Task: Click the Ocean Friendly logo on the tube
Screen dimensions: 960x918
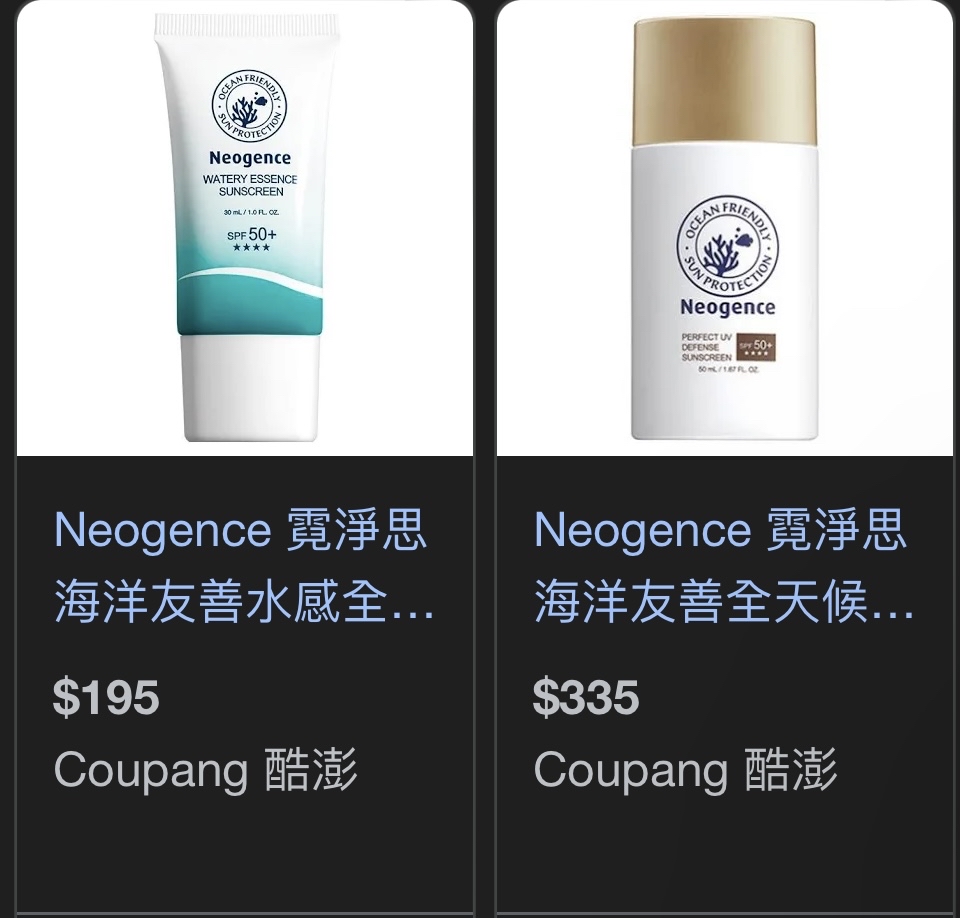Action: coord(249,106)
